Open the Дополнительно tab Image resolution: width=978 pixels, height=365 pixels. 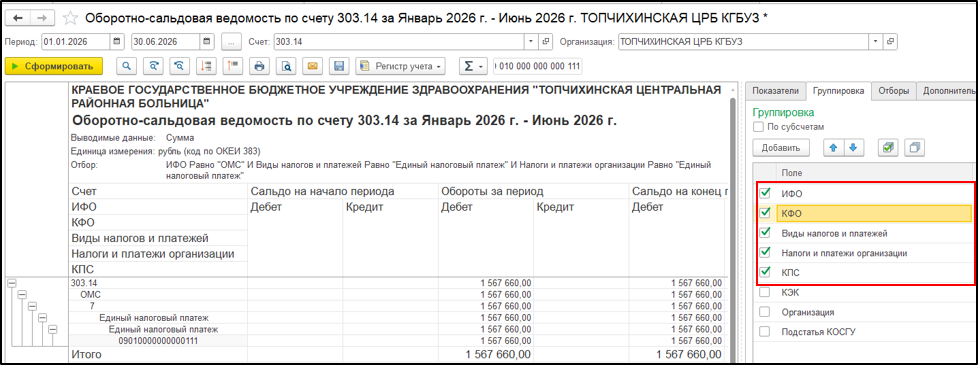(947, 91)
